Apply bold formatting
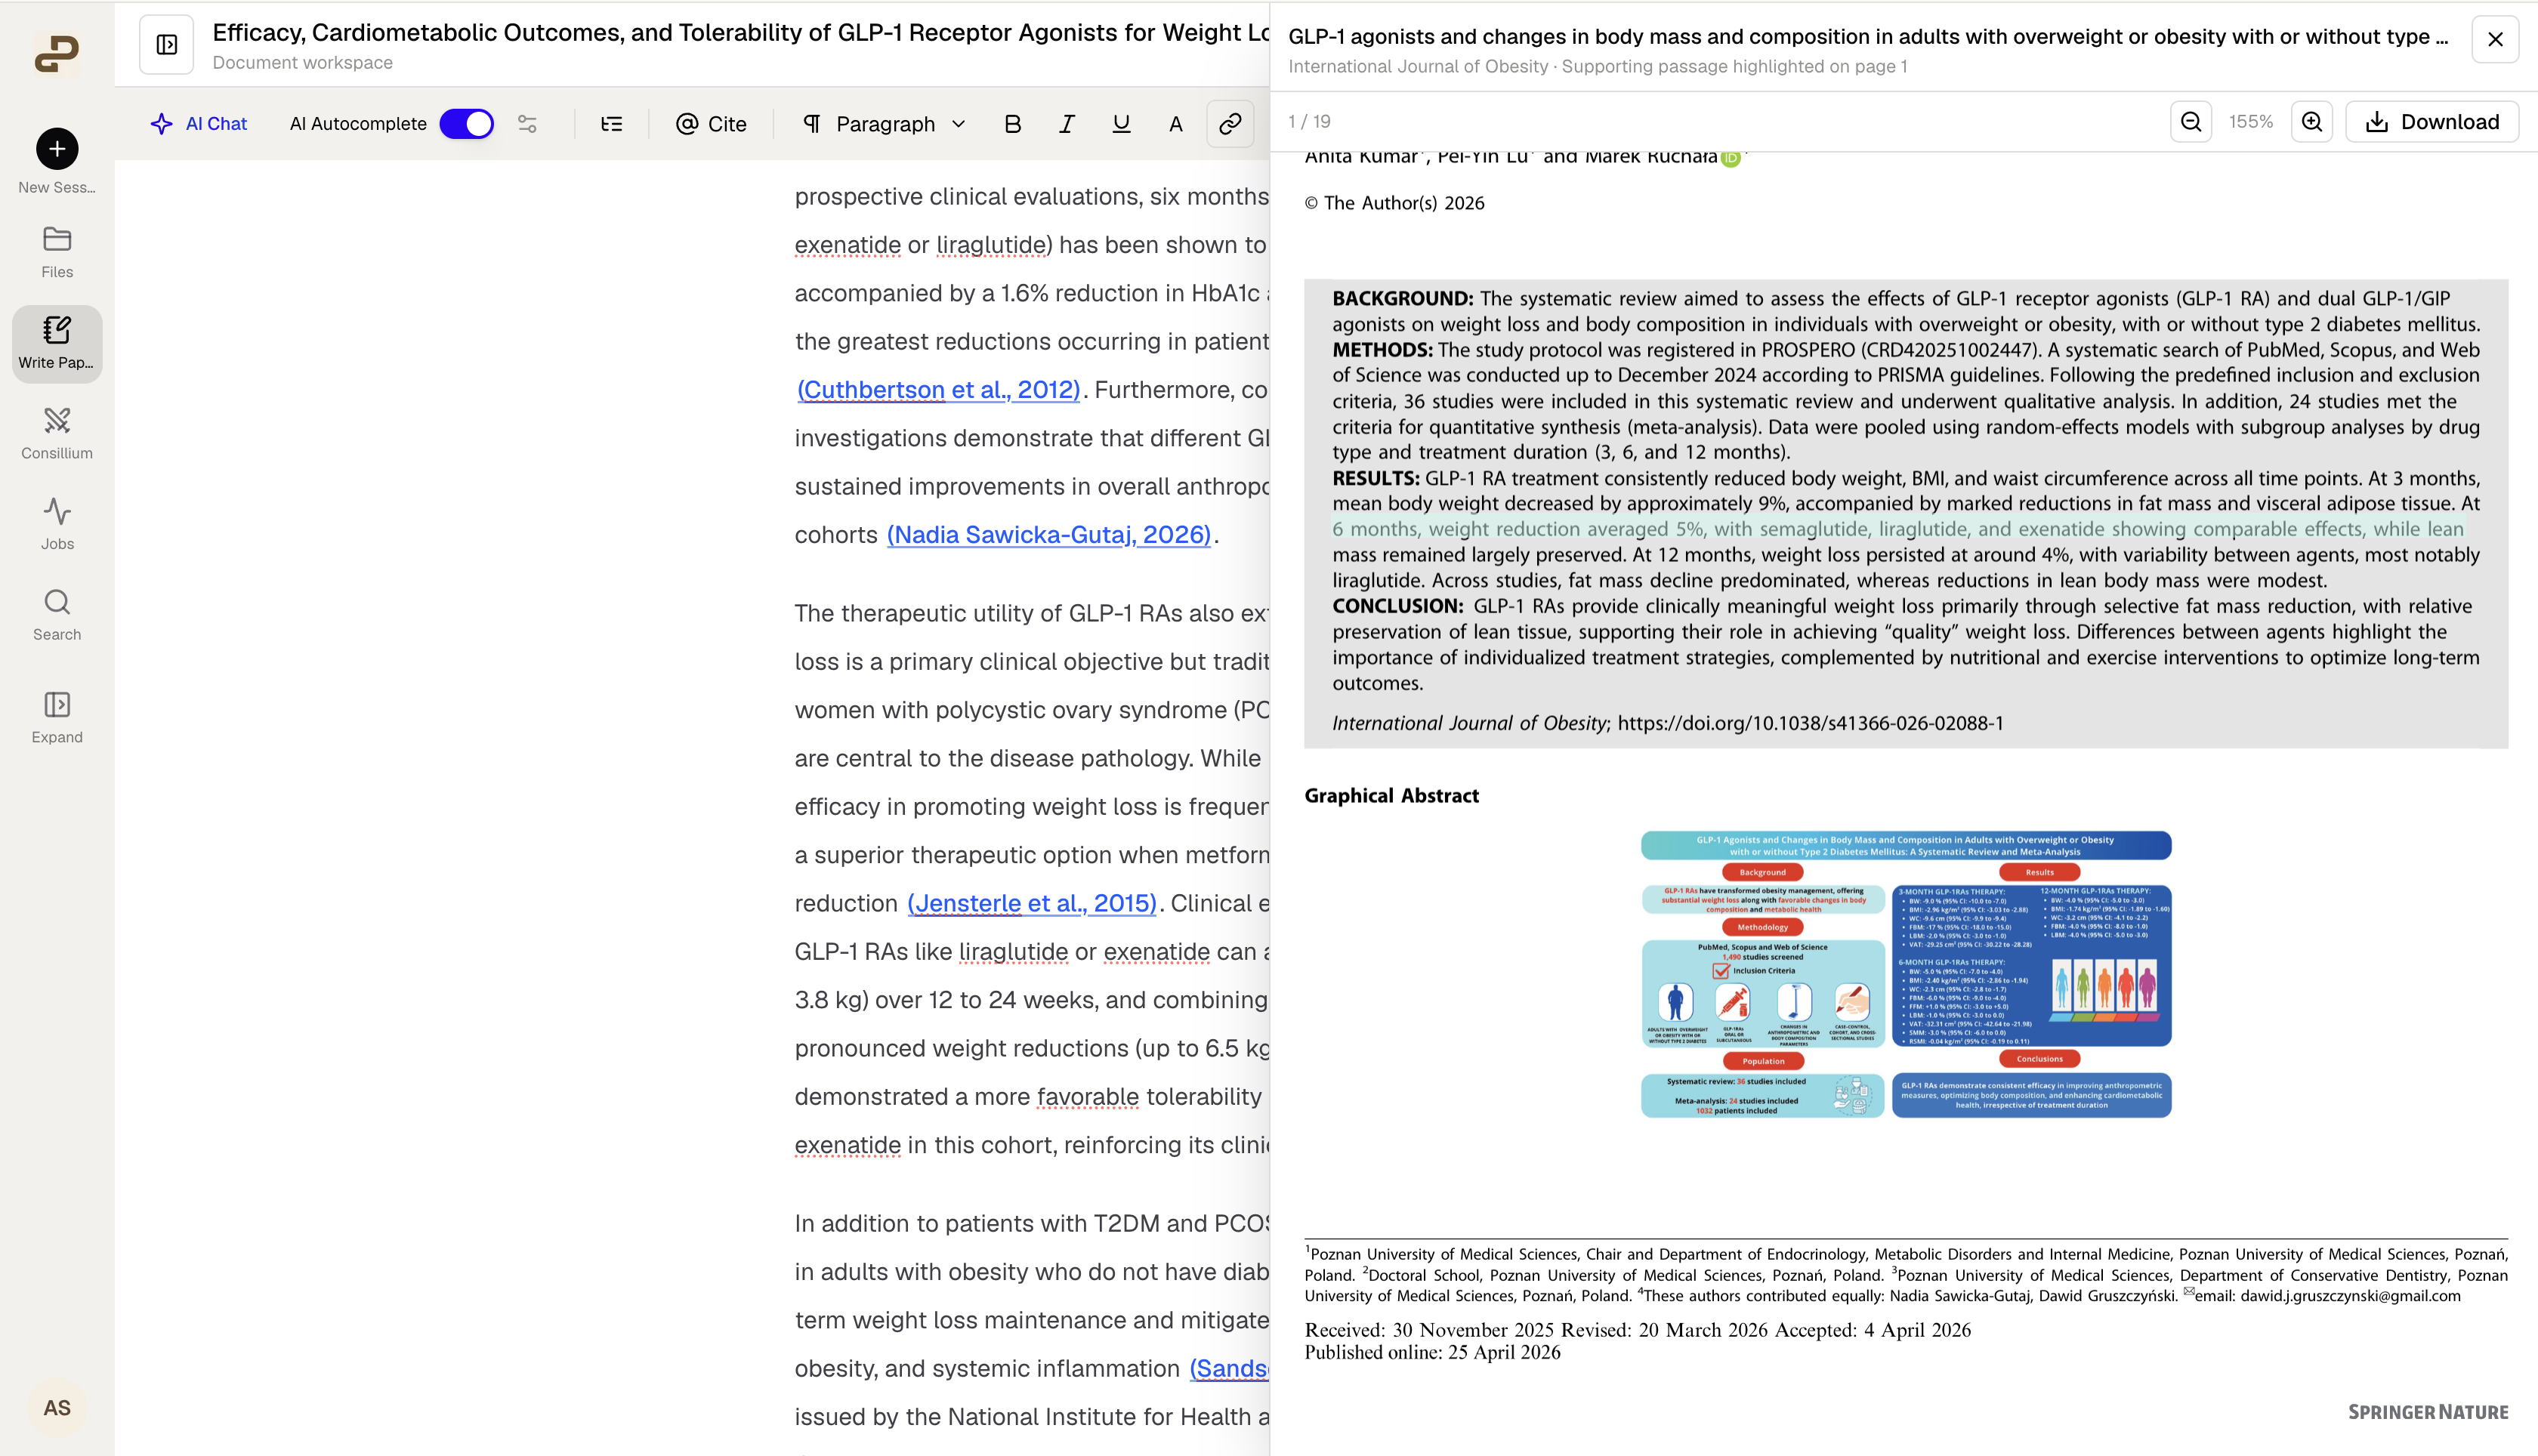This screenshot has height=1456, width=2538. pos(1012,124)
